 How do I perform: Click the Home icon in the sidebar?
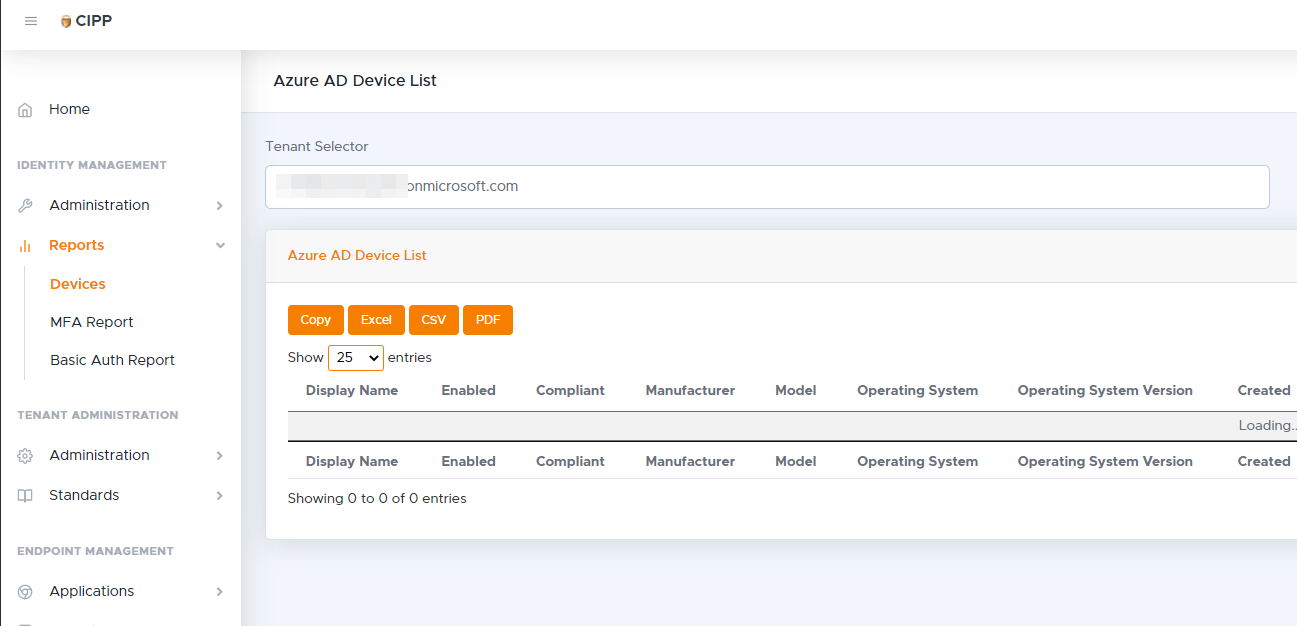point(25,109)
